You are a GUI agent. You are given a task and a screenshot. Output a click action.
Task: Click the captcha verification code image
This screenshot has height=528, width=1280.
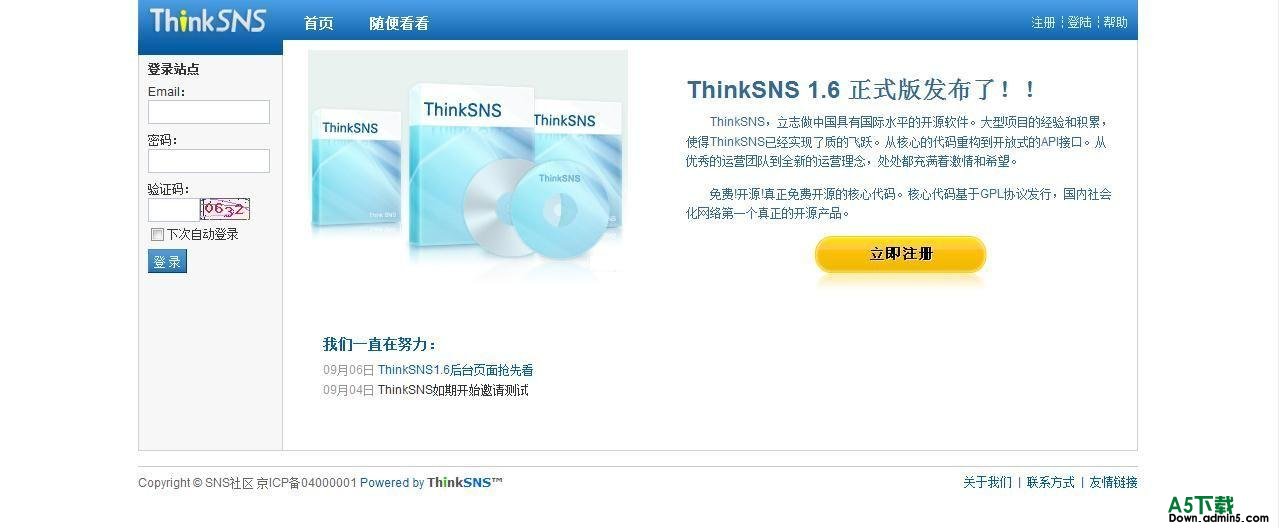(x=225, y=209)
